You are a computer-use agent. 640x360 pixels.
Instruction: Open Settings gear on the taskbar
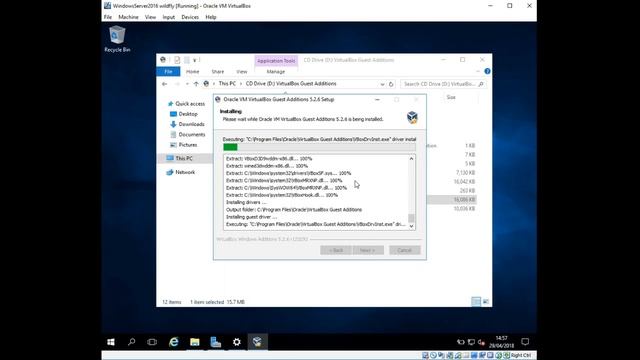[x=237, y=342]
